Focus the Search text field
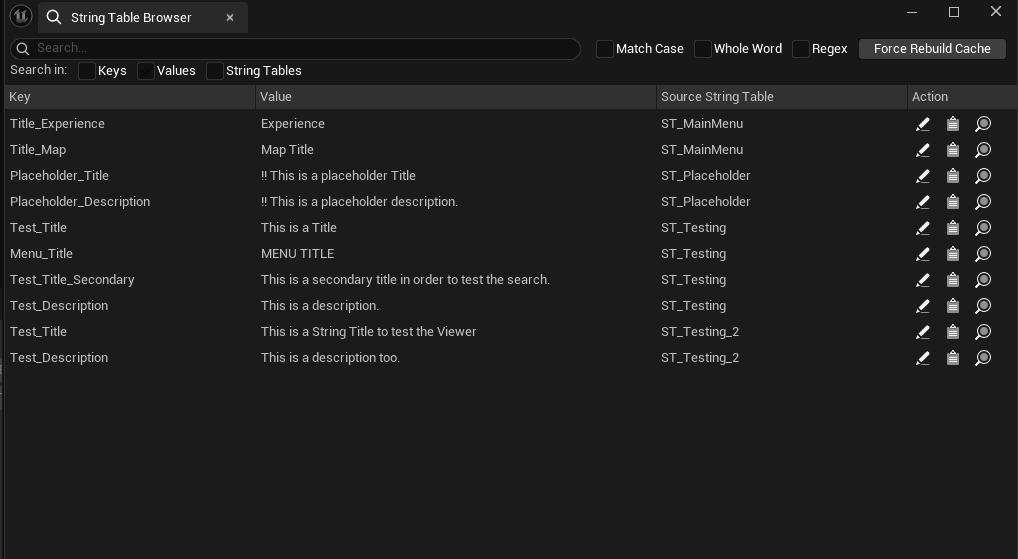The image size is (1018, 559). [x=295, y=49]
